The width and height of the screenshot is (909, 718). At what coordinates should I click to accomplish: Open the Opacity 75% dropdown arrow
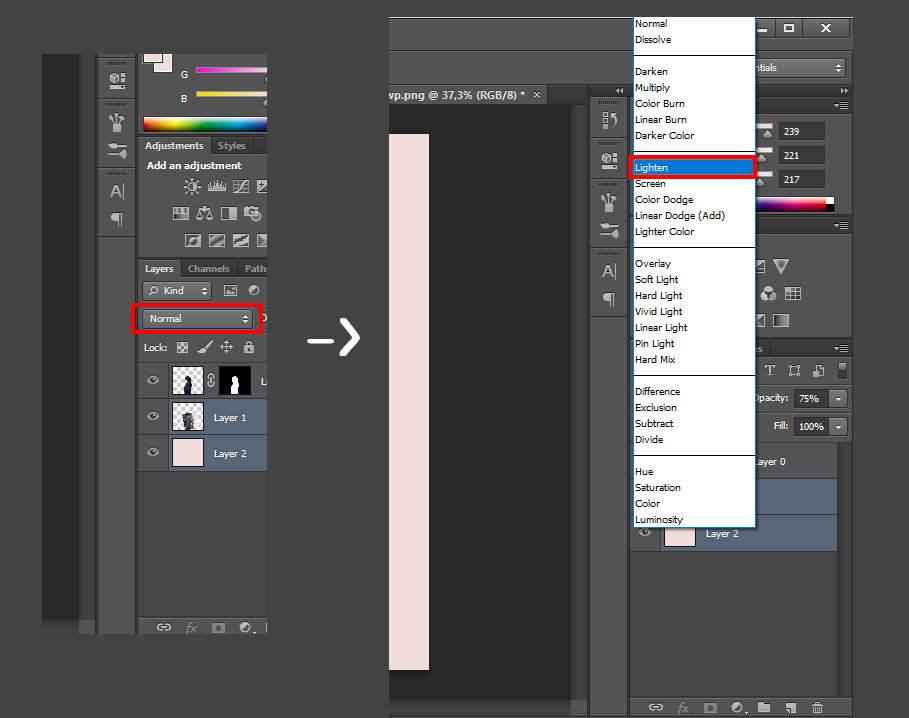coord(837,398)
